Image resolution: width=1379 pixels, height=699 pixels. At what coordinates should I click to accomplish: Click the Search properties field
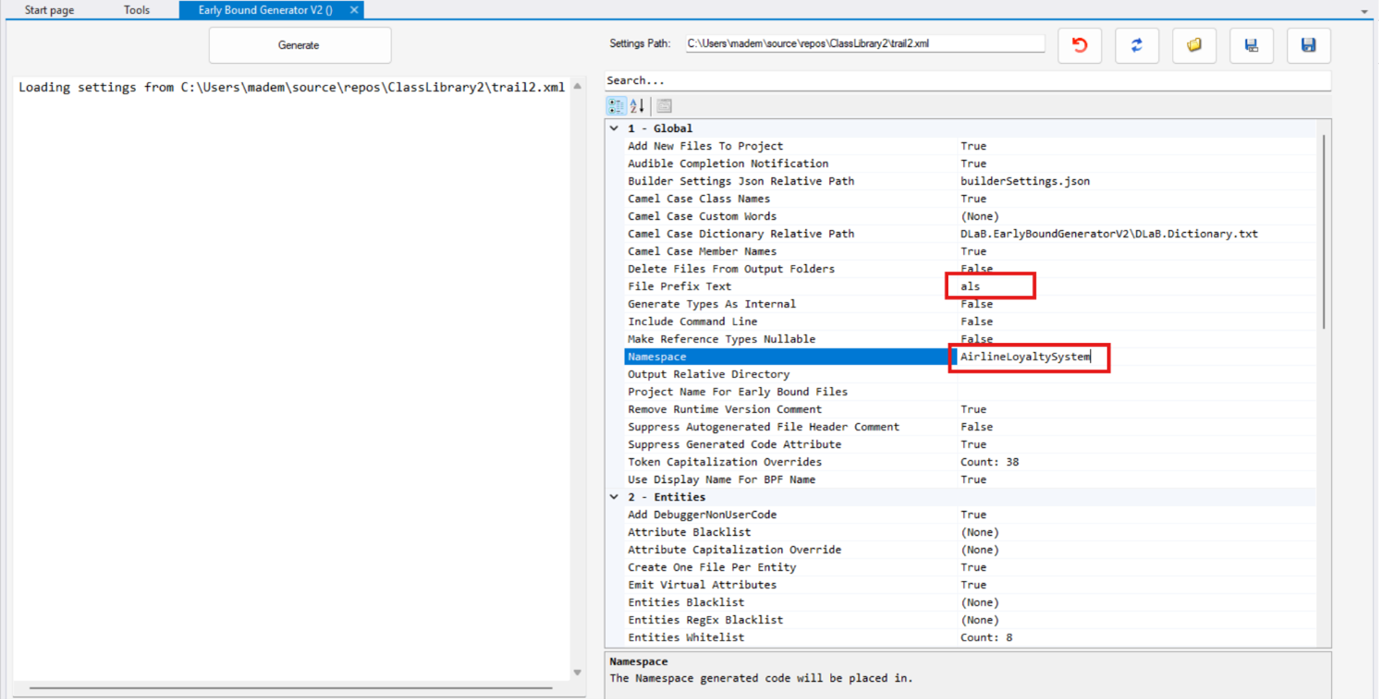pyautogui.click(x=966, y=80)
